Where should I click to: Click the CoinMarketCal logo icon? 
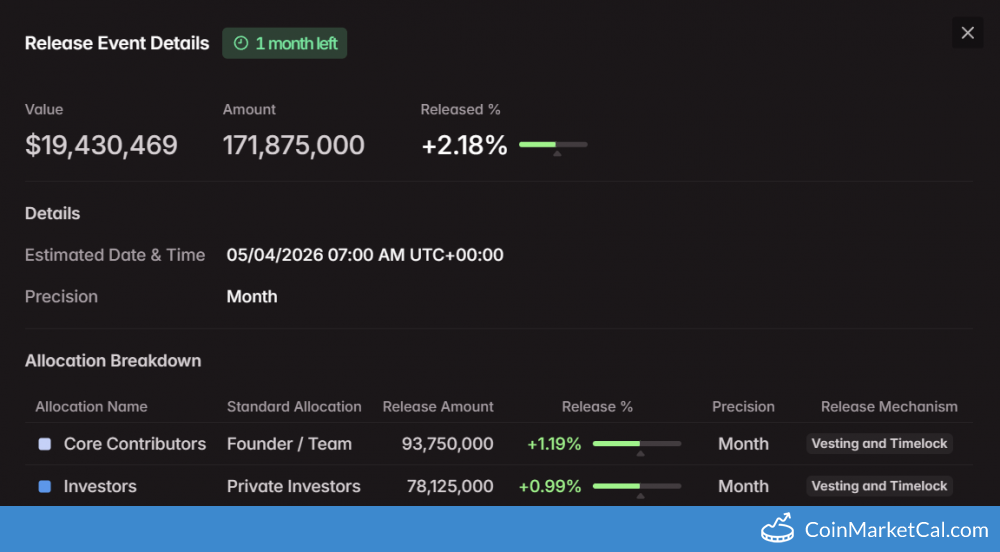point(777,528)
